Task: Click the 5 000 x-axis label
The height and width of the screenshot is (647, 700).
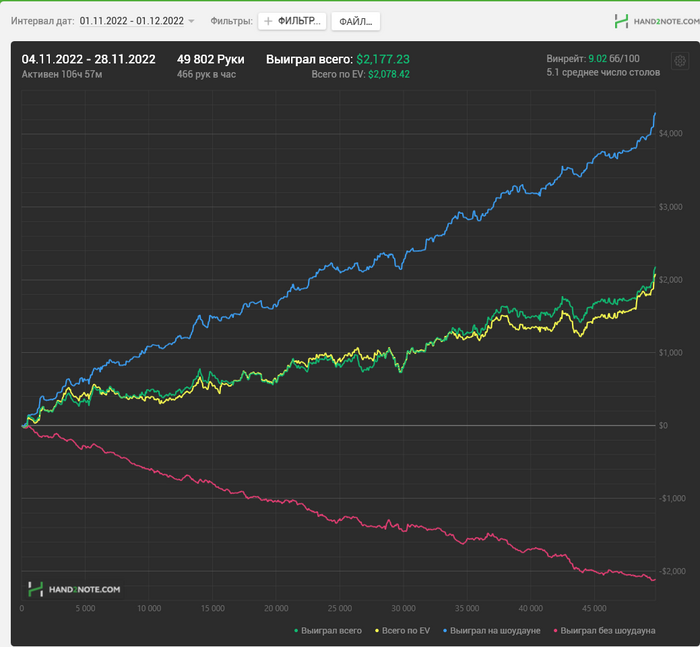Action: [85, 608]
